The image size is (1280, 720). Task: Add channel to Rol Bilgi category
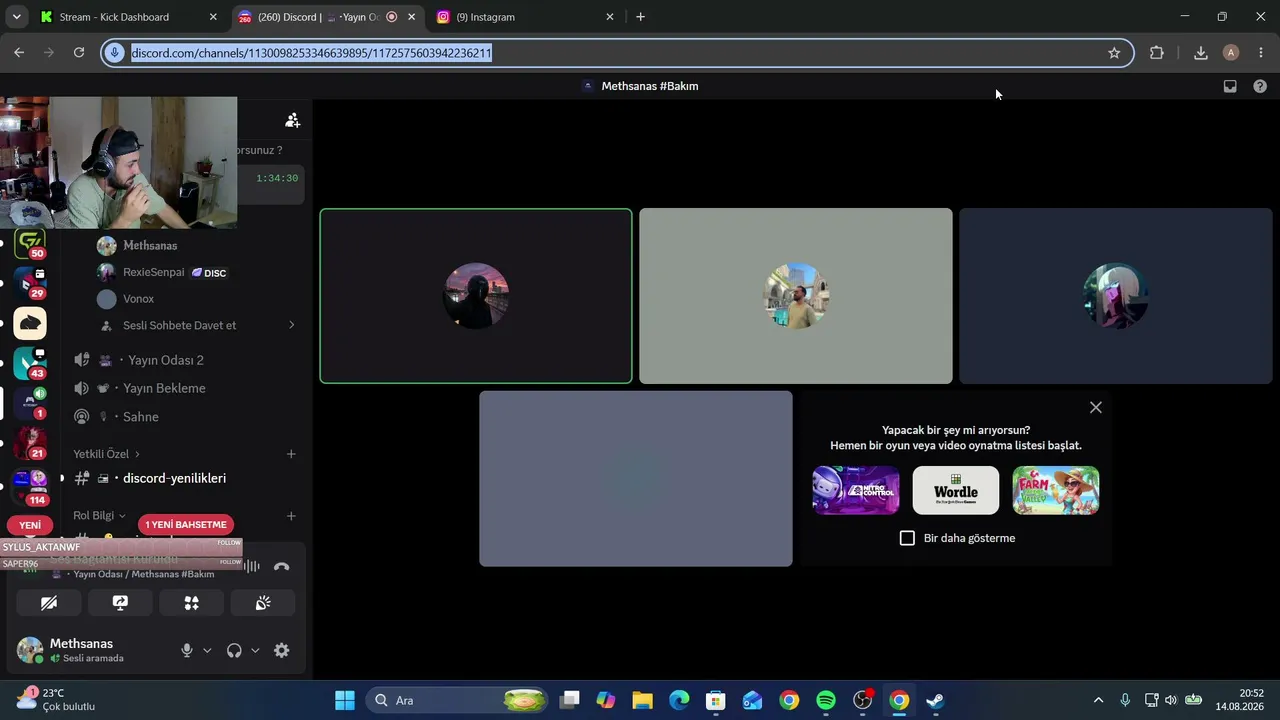pyautogui.click(x=291, y=516)
